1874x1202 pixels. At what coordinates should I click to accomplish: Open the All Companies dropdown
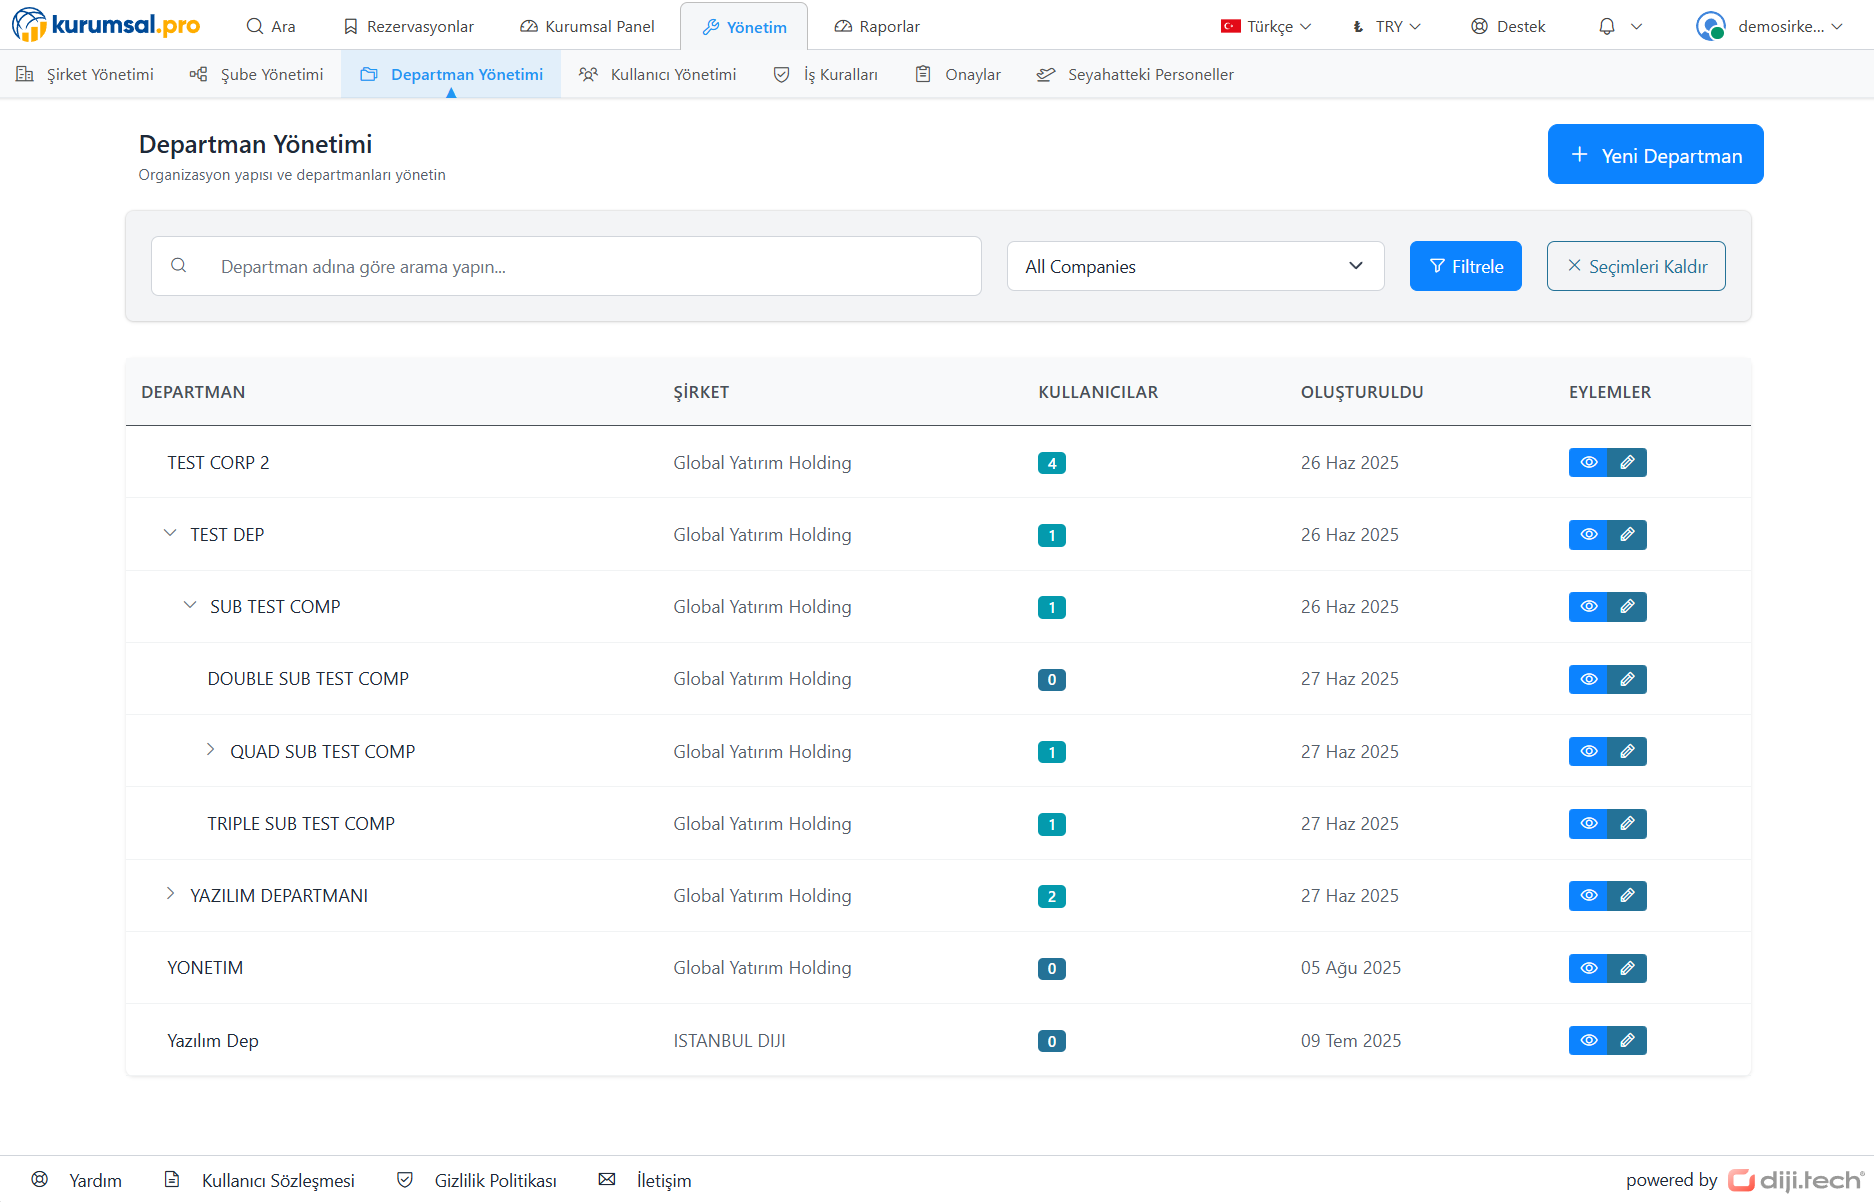(x=1195, y=266)
